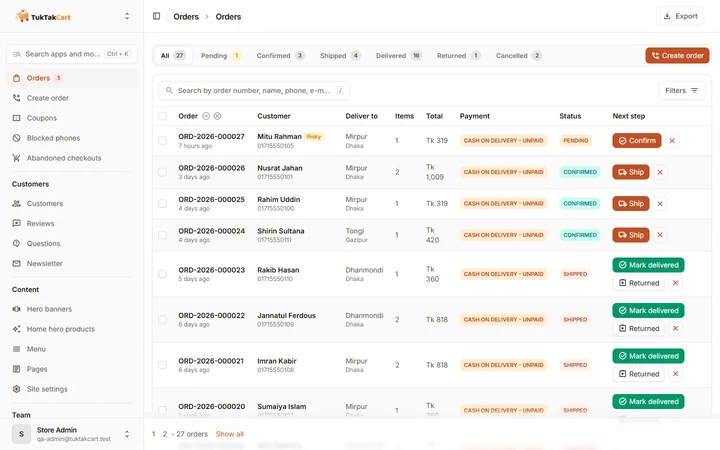Go to page 2 of orders
The height and width of the screenshot is (450, 720).
165,434
